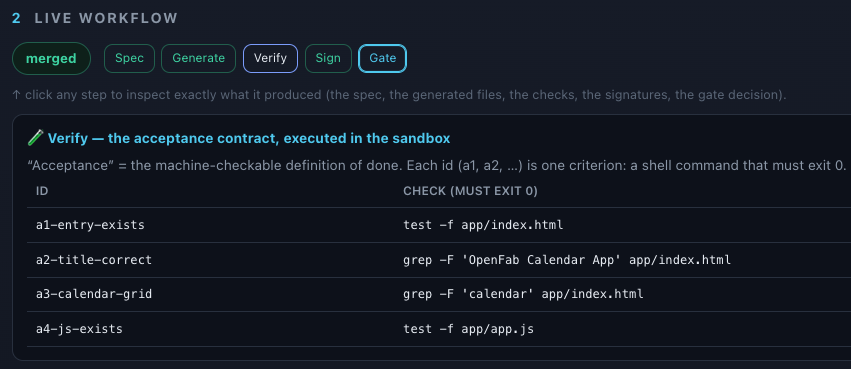Screen dimensions: 851x369
Task: Select the Verify workflow step
Action: [x=270, y=59]
